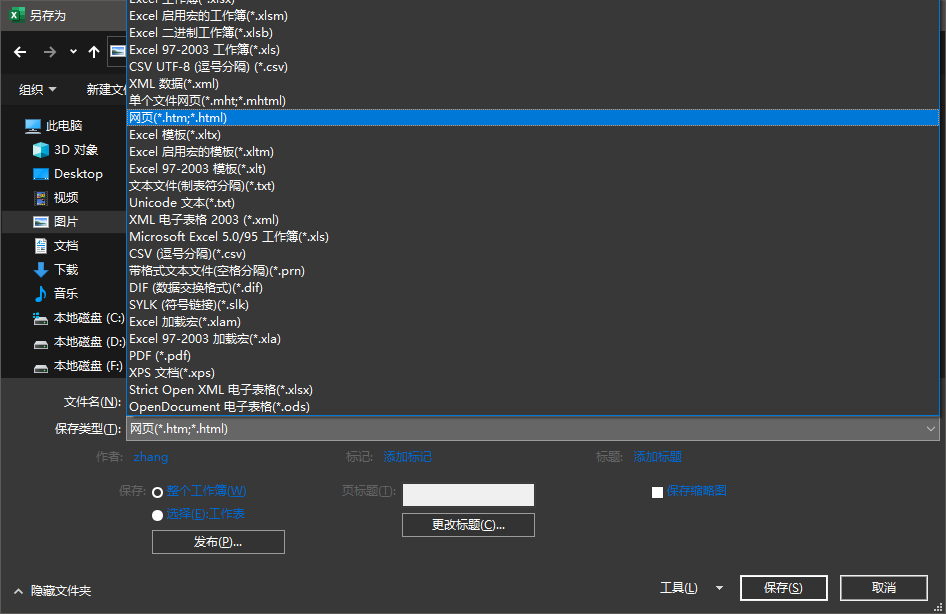Choose Excel 加载宏(*.xlam) format

pyautogui.click(x=533, y=321)
